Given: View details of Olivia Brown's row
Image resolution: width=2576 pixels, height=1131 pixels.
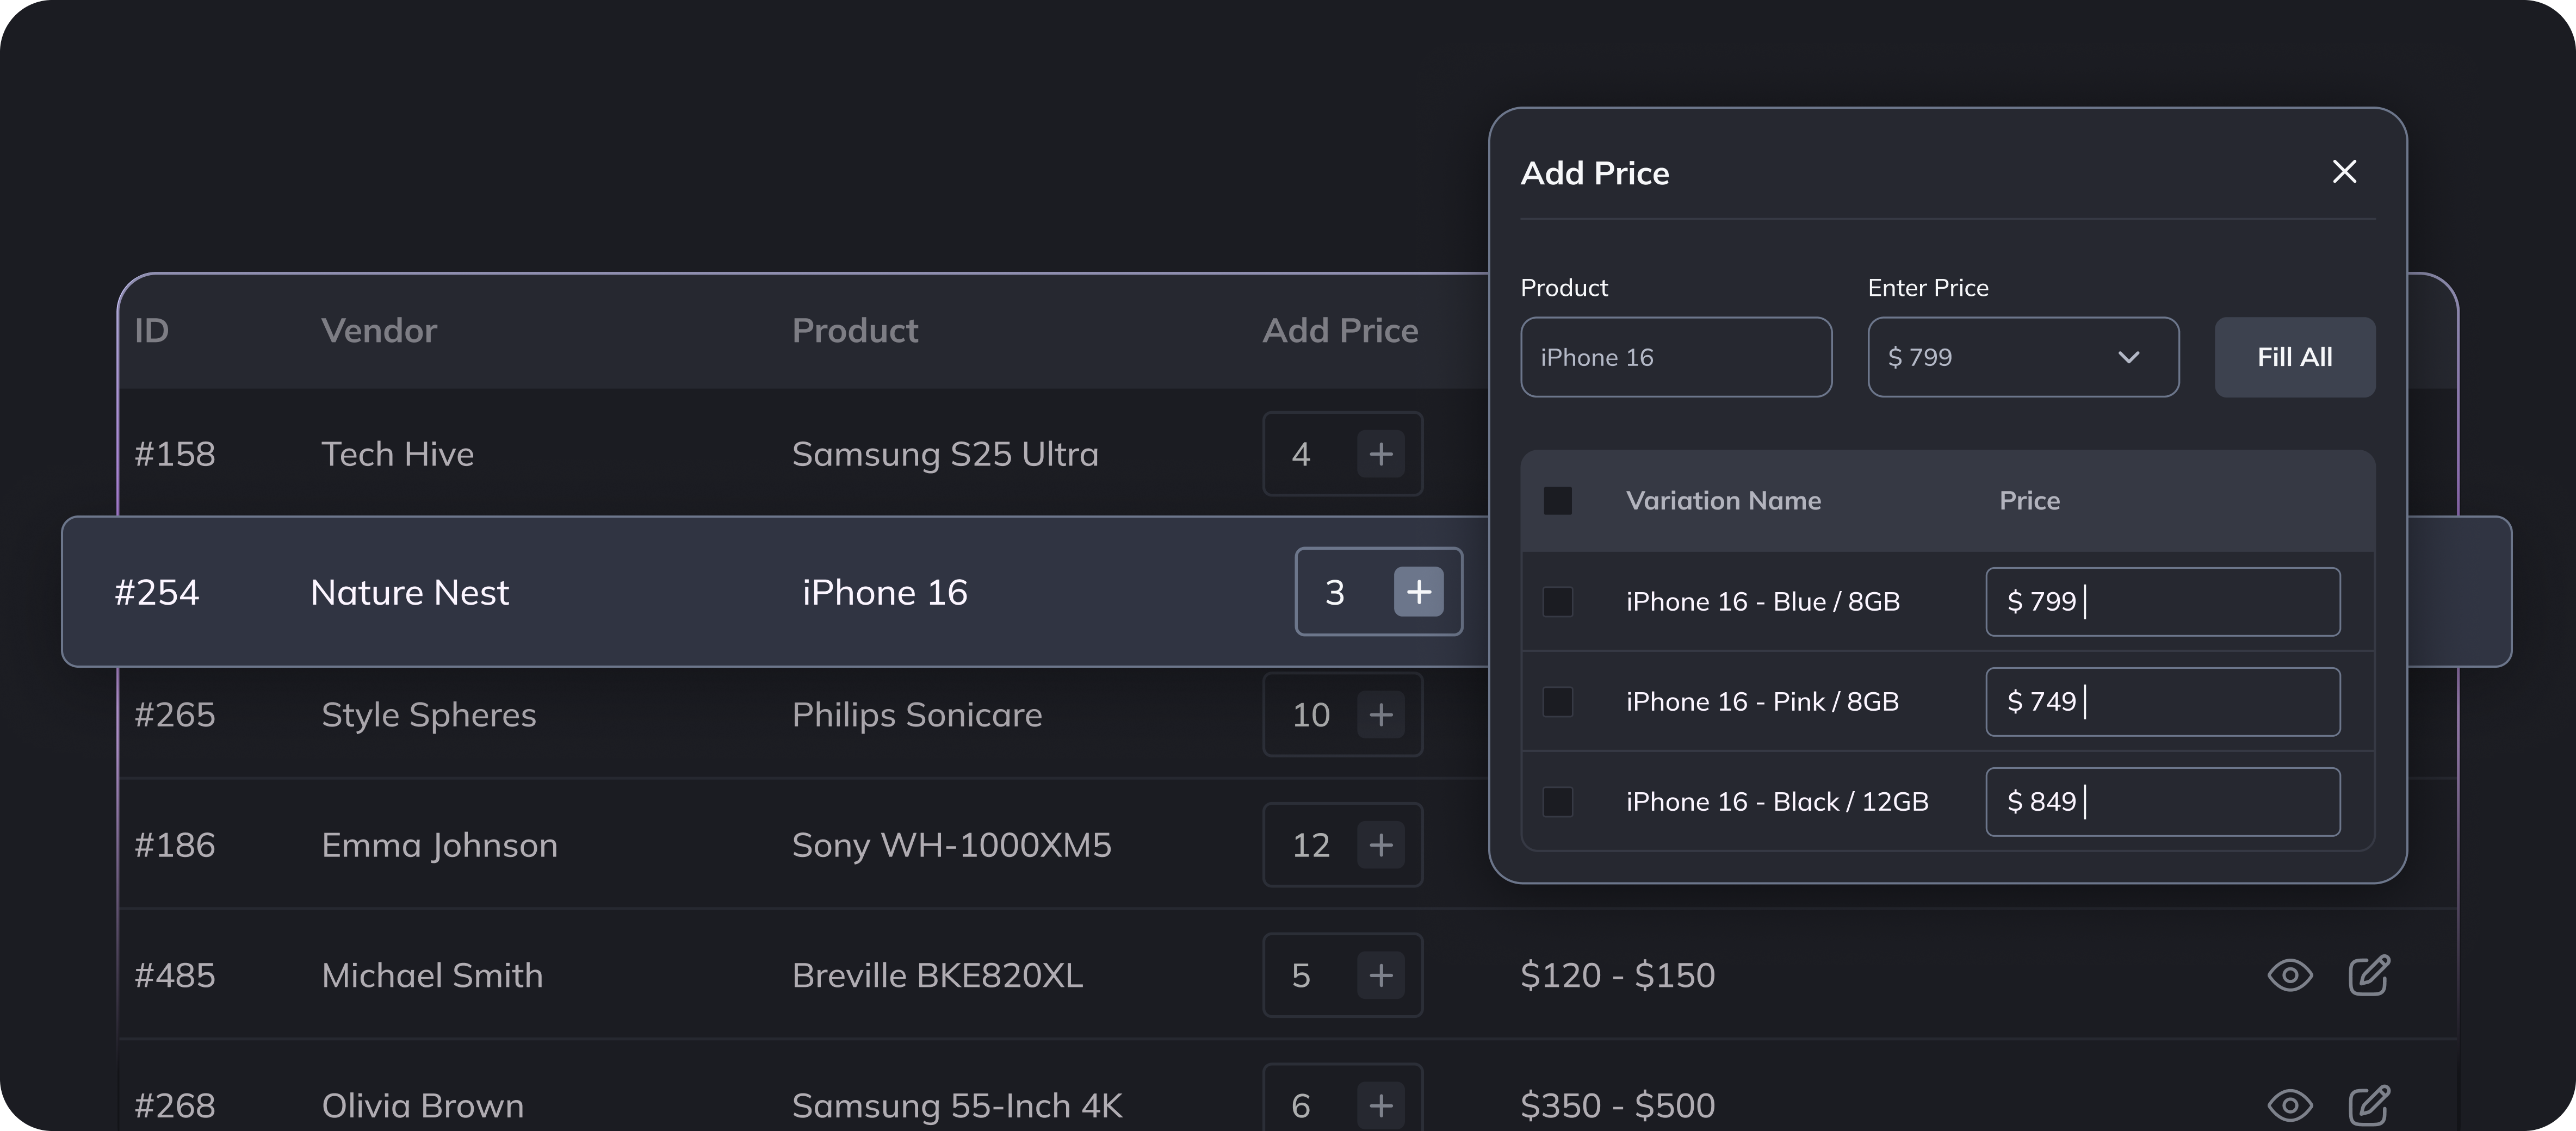Looking at the screenshot, I should [2290, 1105].
